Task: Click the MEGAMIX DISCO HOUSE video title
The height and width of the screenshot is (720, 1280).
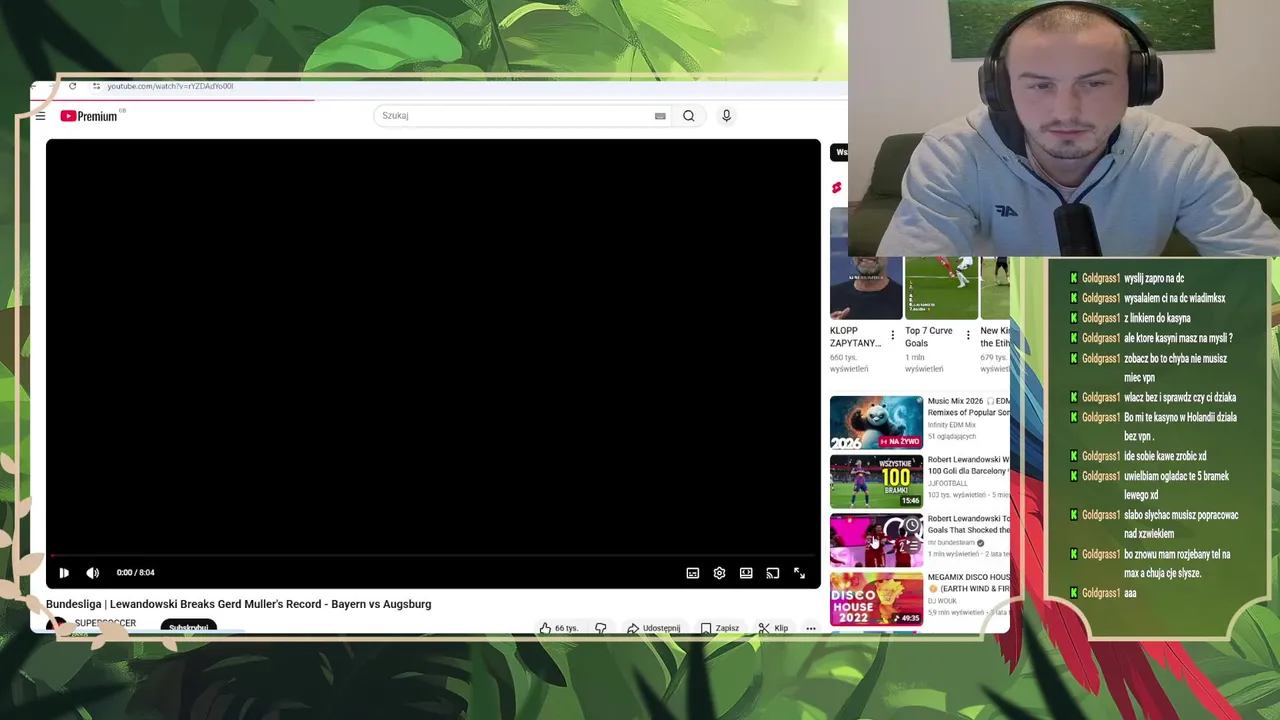Action: tap(968, 583)
